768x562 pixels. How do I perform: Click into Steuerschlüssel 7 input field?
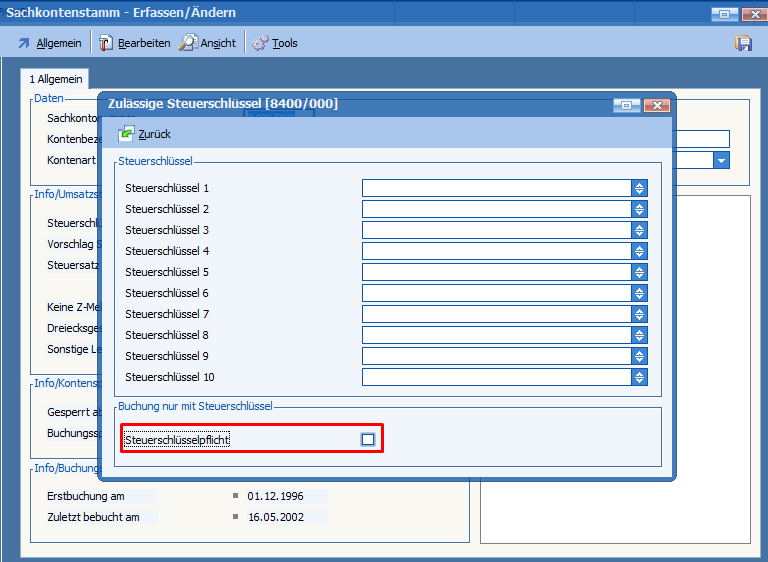click(x=495, y=314)
